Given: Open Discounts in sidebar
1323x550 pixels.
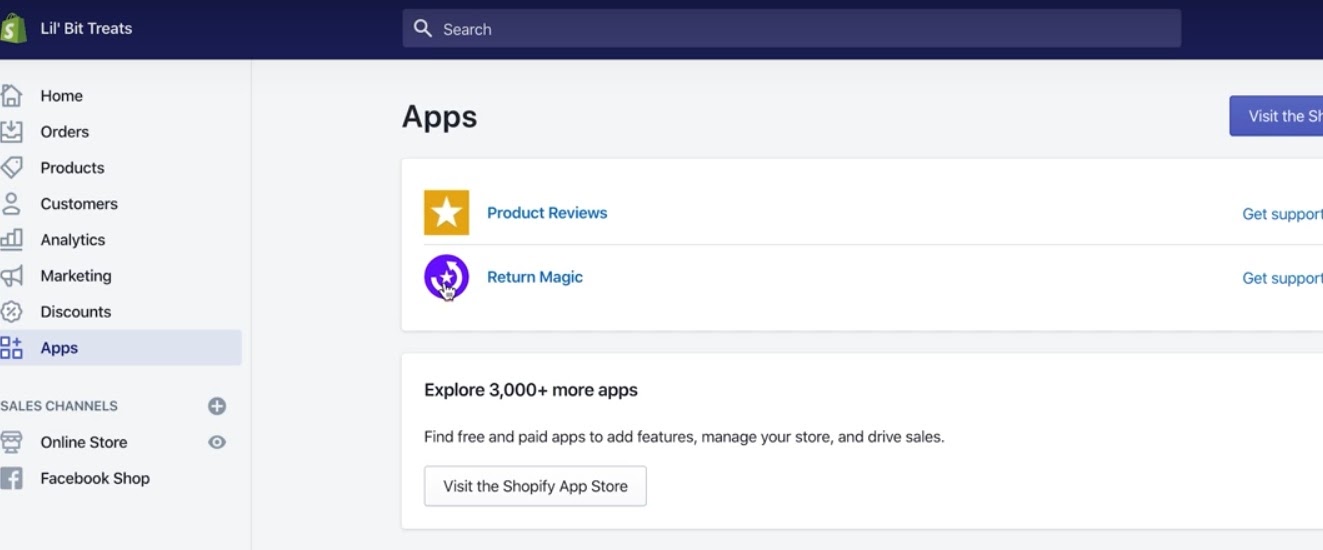Looking at the screenshot, I should coord(75,312).
